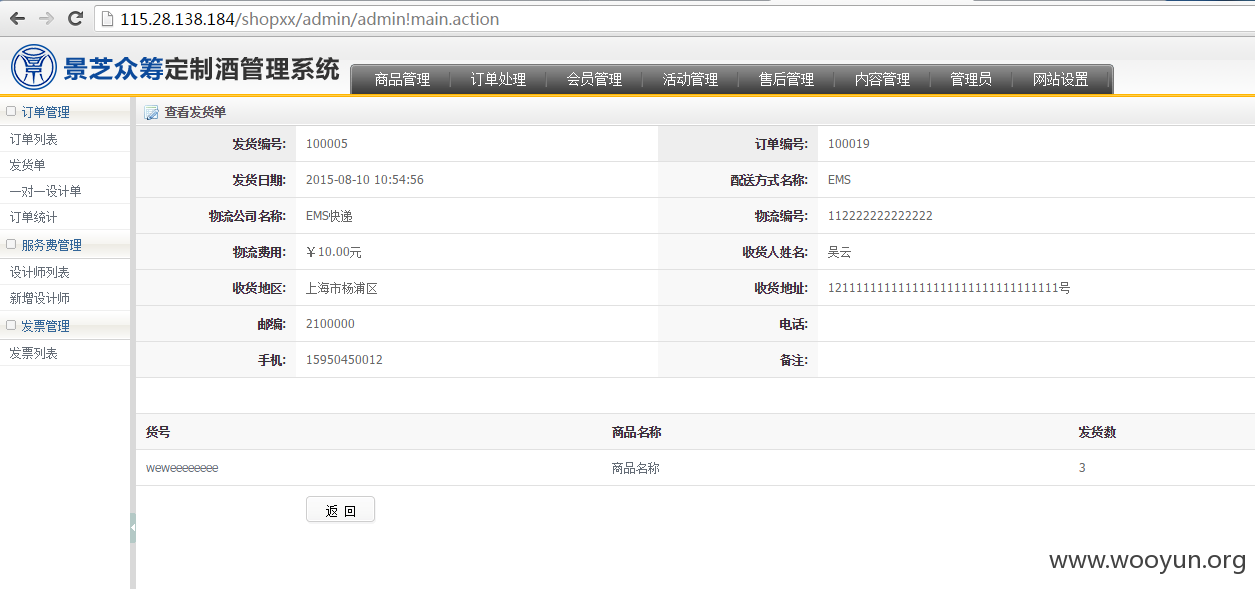The height and width of the screenshot is (589, 1255).
Task: Open 订单列表 in the sidebar
Action: 34,139
